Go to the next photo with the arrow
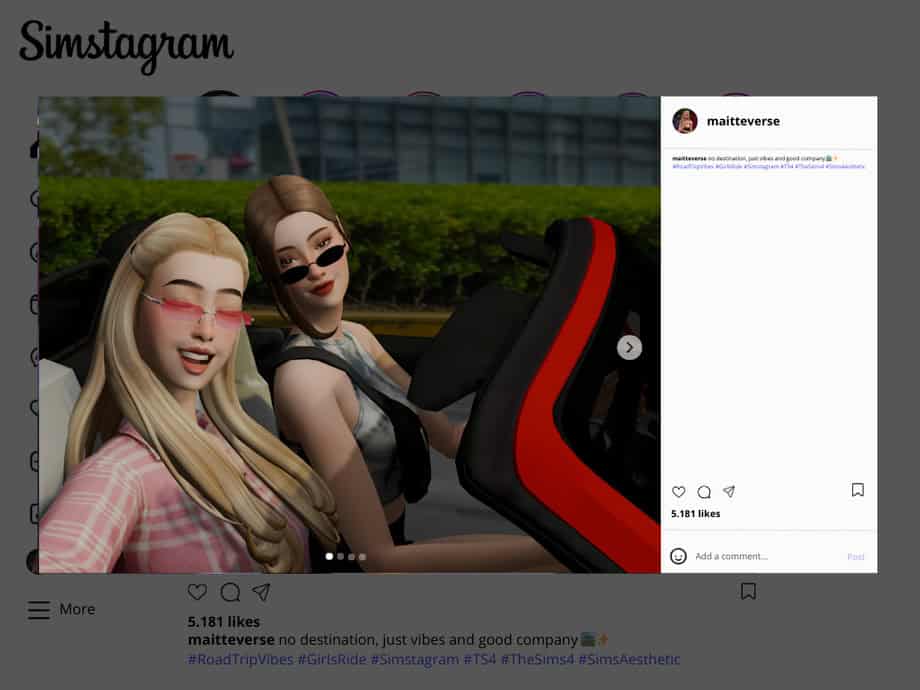 (x=629, y=347)
